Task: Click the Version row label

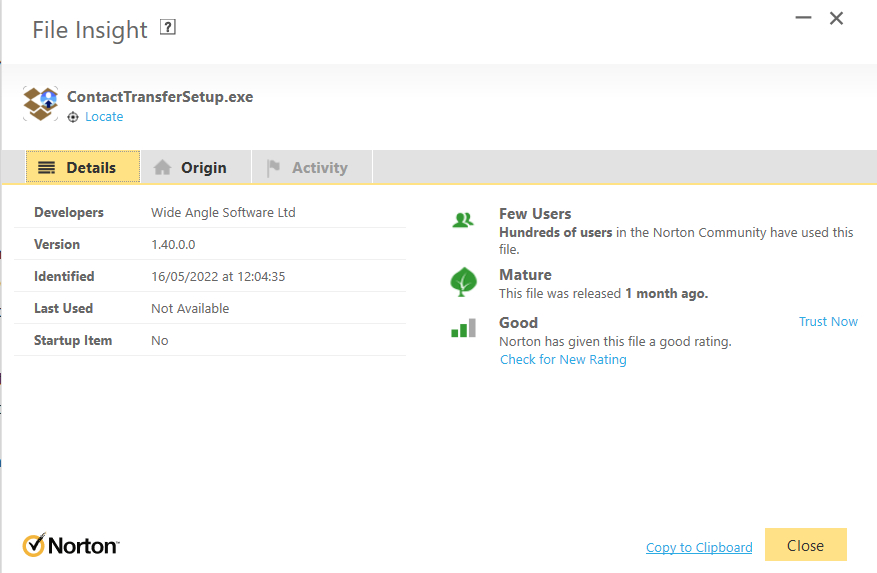Action: (x=57, y=245)
